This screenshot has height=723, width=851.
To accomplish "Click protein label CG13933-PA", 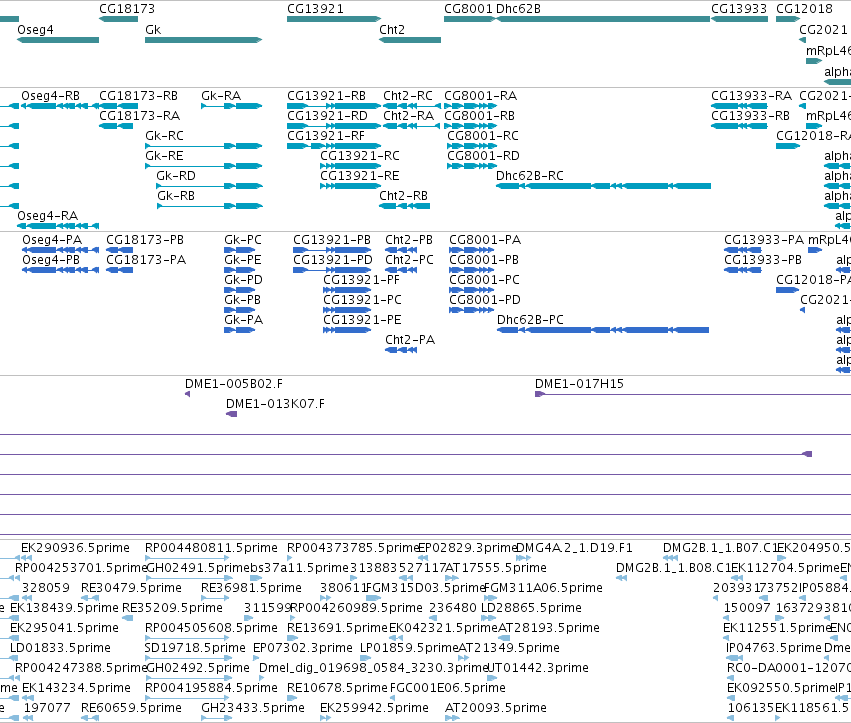I will tap(764, 240).
